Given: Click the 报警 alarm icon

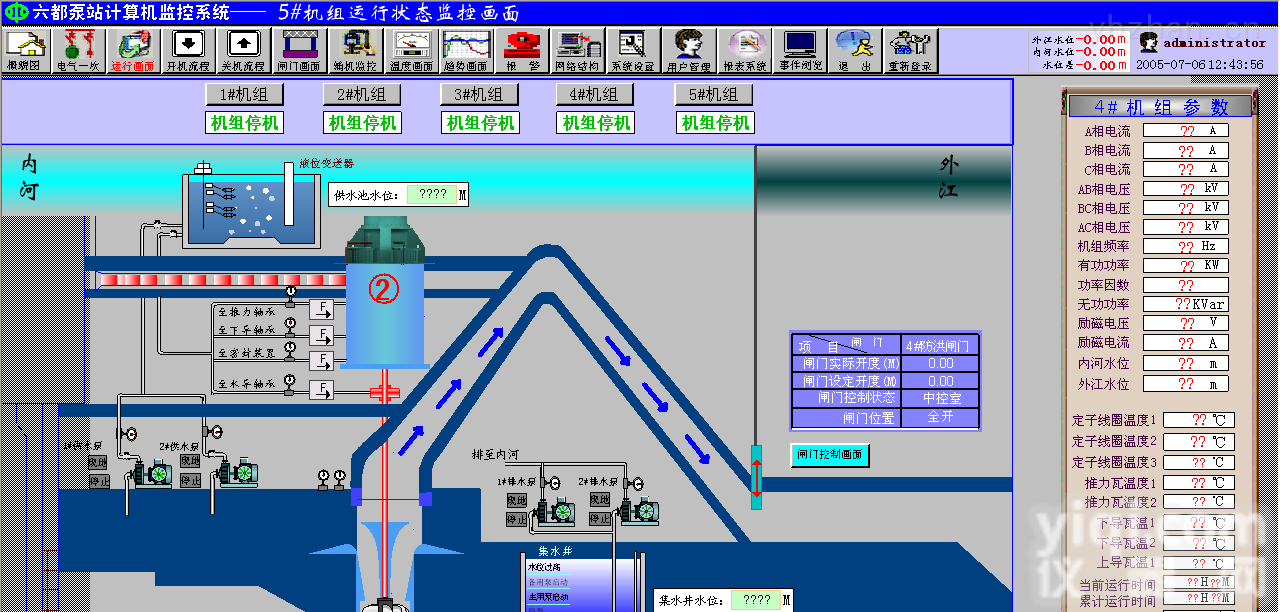Looking at the screenshot, I should [x=522, y=50].
